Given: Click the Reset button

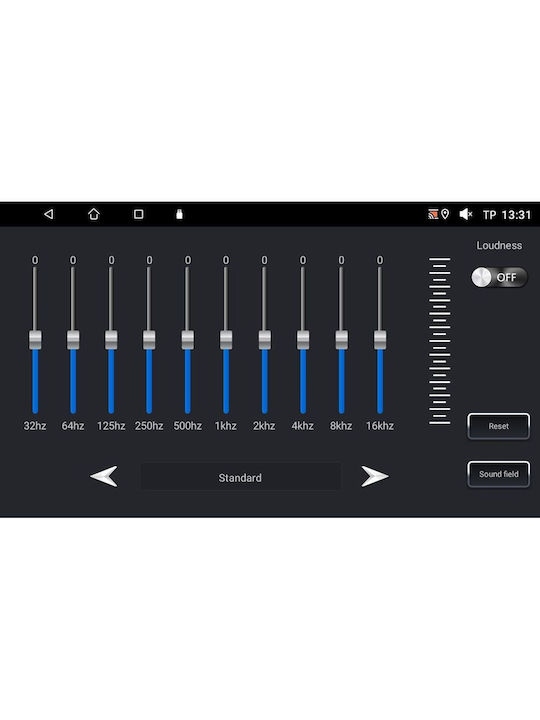Looking at the screenshot, I should (499, 426).
